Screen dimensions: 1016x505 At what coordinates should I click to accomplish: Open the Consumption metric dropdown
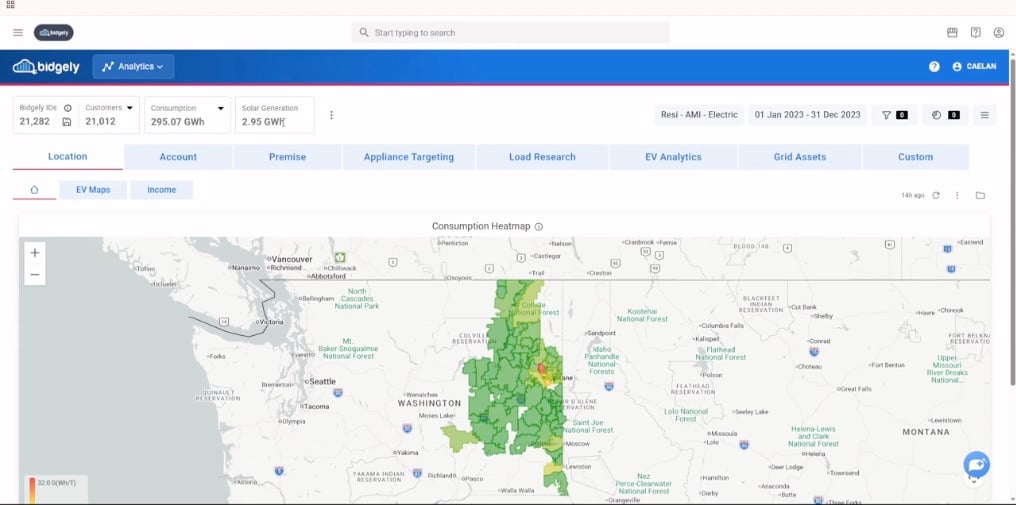point(220,108)
